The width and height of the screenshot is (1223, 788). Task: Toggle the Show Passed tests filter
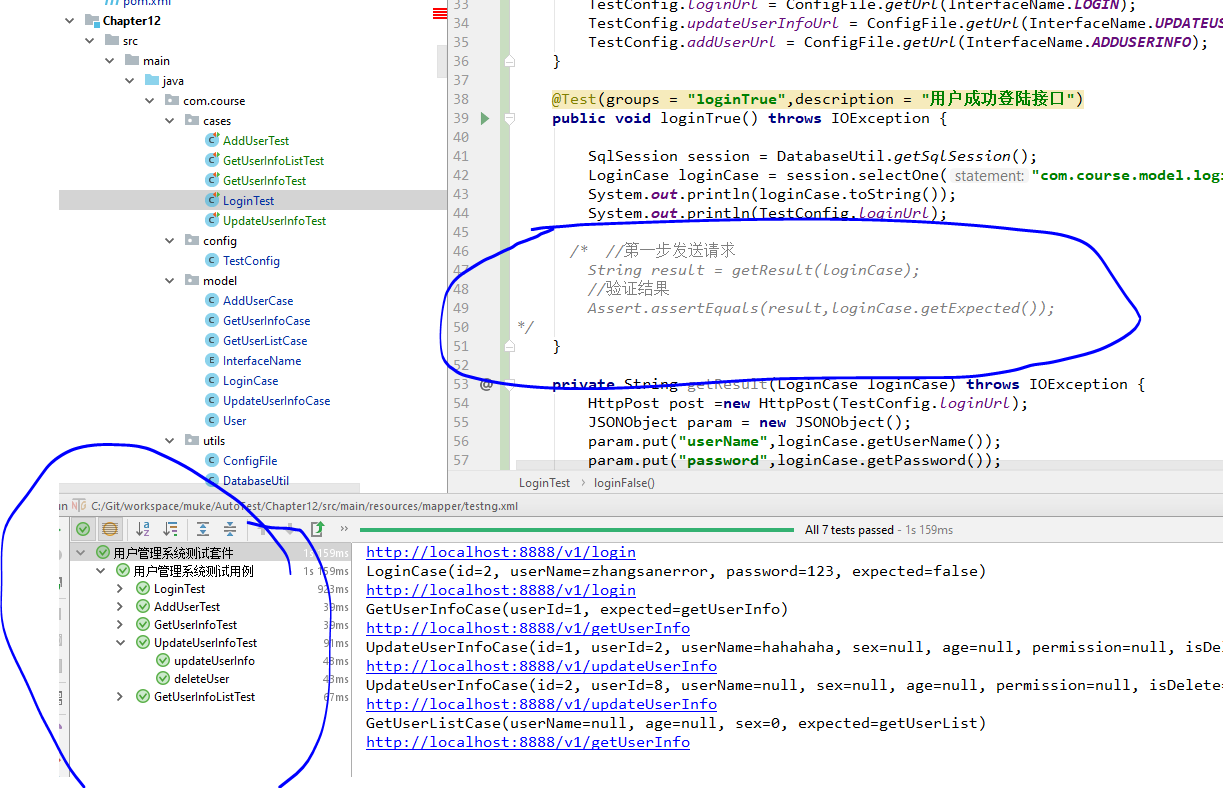(83, 529)
